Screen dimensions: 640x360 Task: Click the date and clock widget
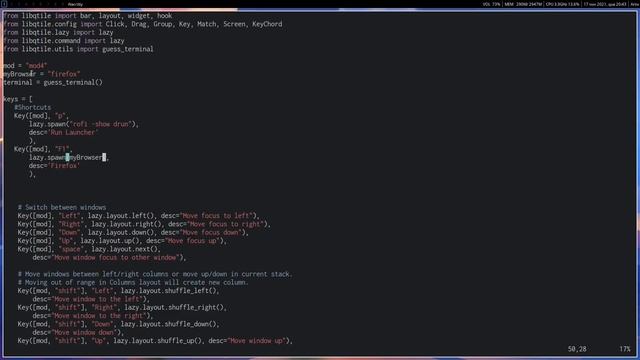(x=605, y=4)
